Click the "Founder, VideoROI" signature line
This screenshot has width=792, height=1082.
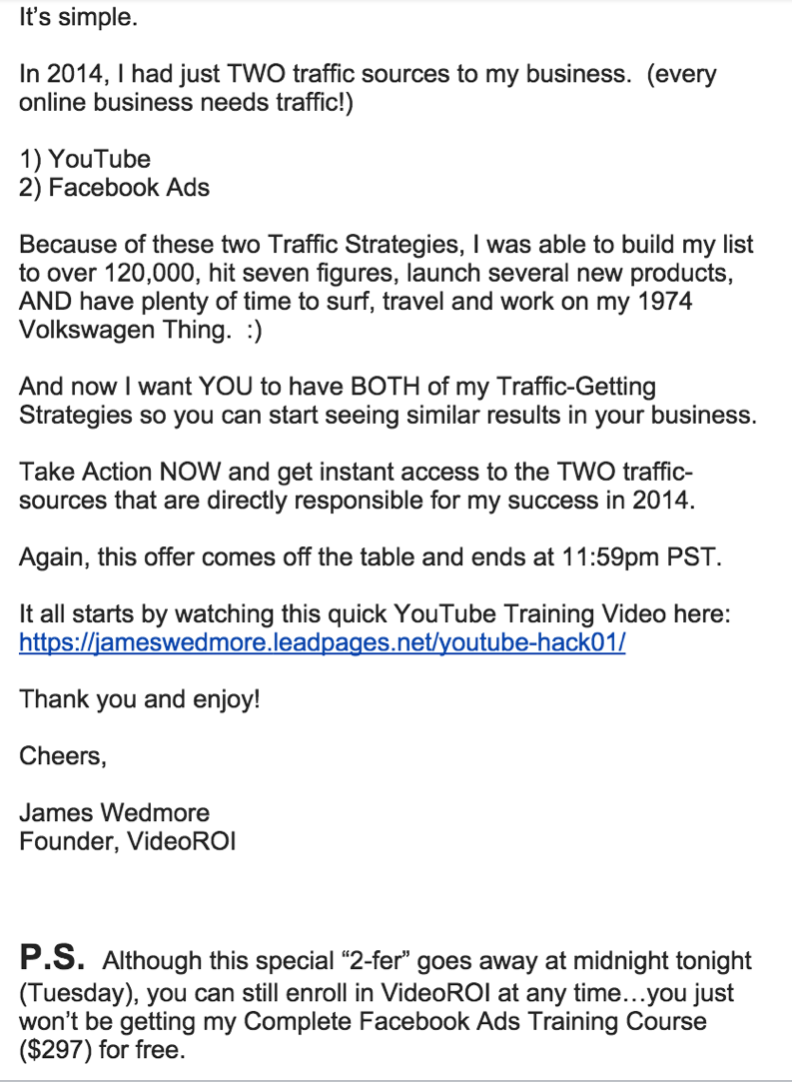[127, 841]
